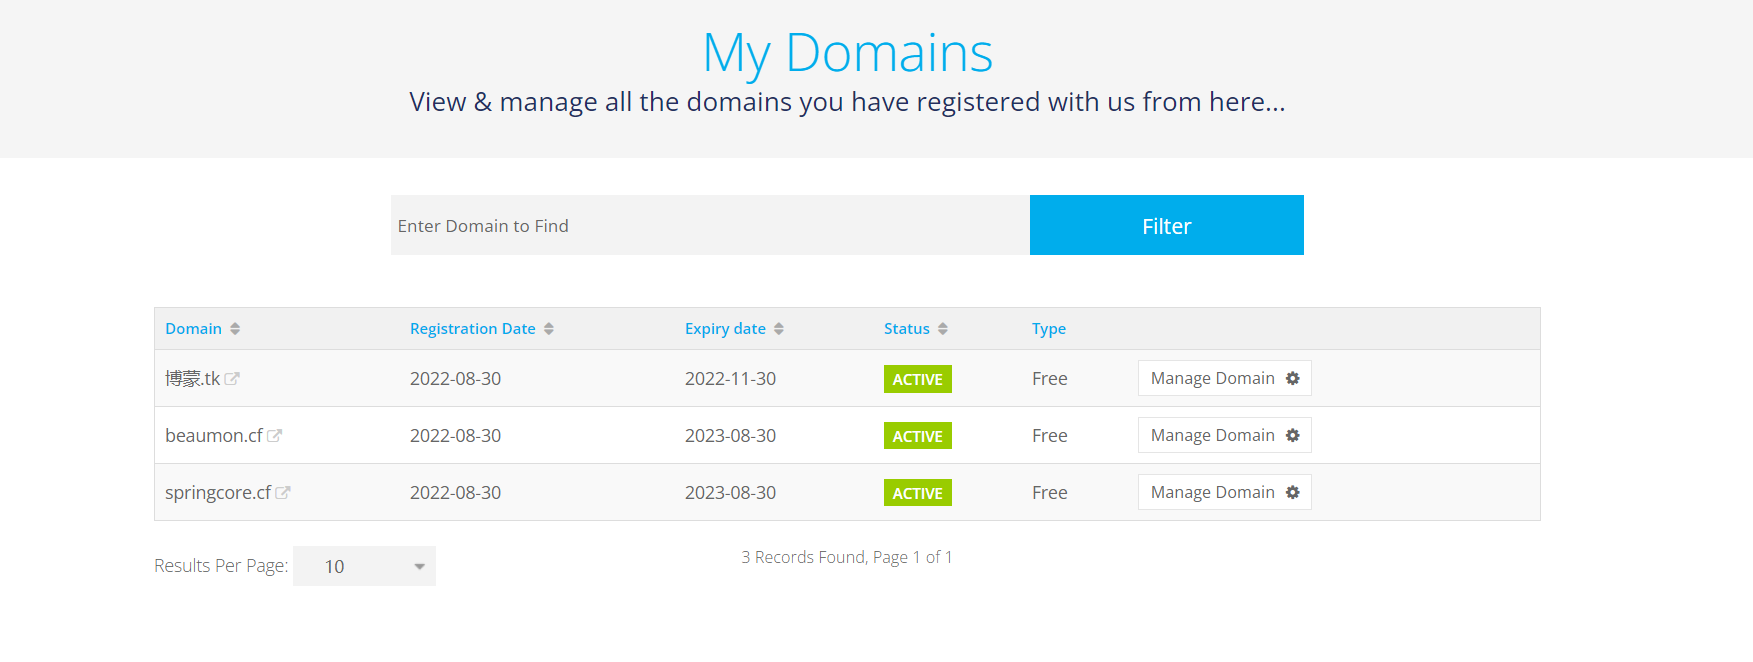1753x662 pixels.
Task: Click Manage Domain text for beaumon.cf
Action: pos(1212,435)
